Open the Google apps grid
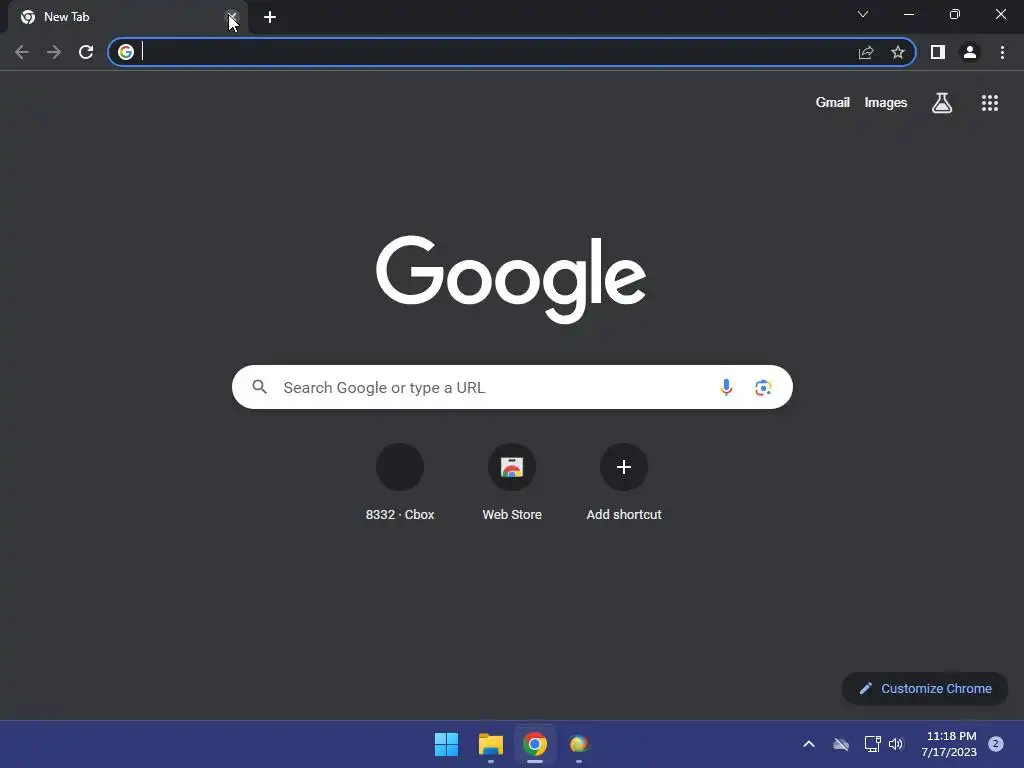This screenshot has width=1024, height=768. [990, 103]
